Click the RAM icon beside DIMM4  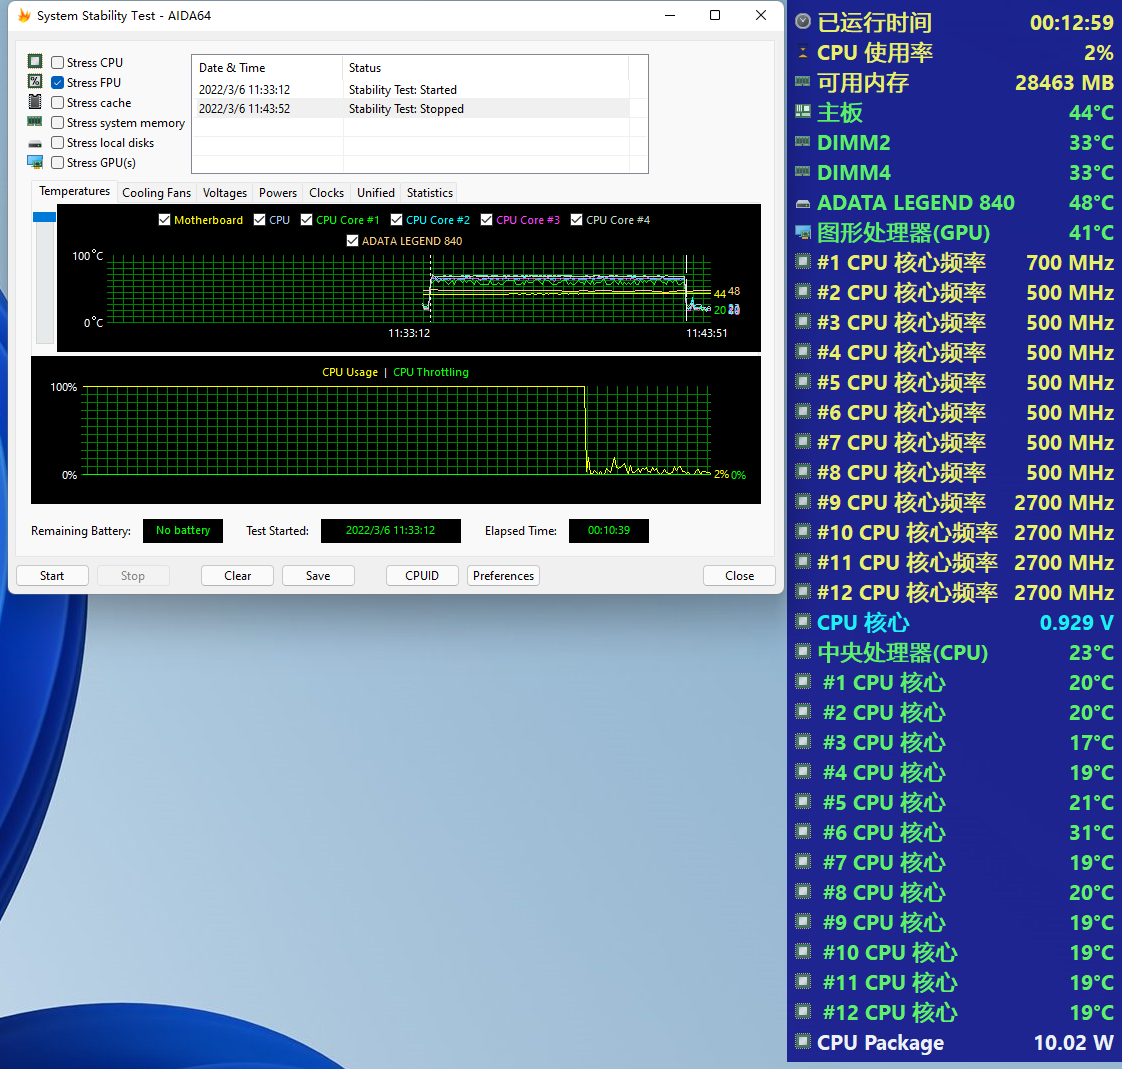coord(803,171)
